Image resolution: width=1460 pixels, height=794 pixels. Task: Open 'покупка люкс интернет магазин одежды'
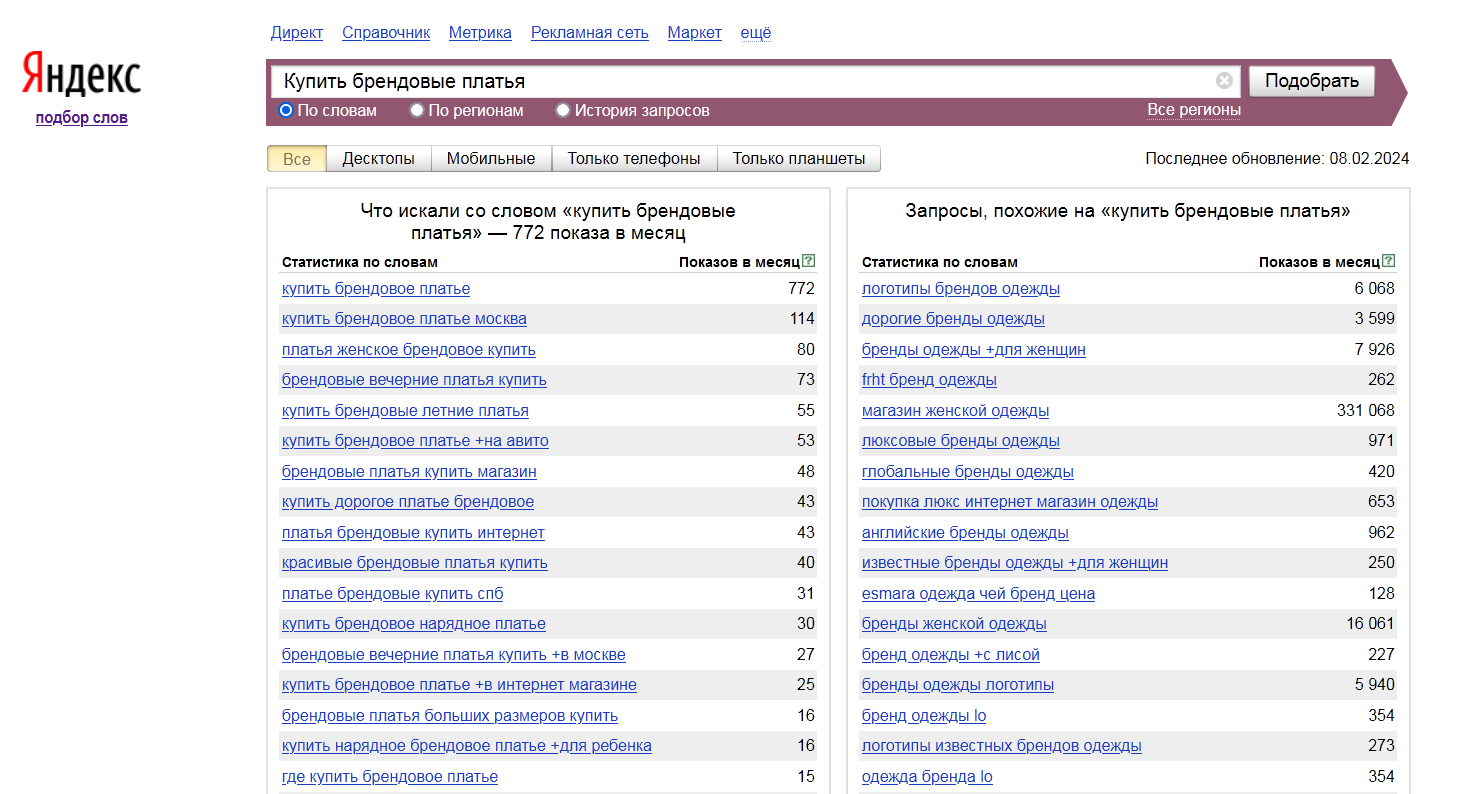[x=1010, y=502]
